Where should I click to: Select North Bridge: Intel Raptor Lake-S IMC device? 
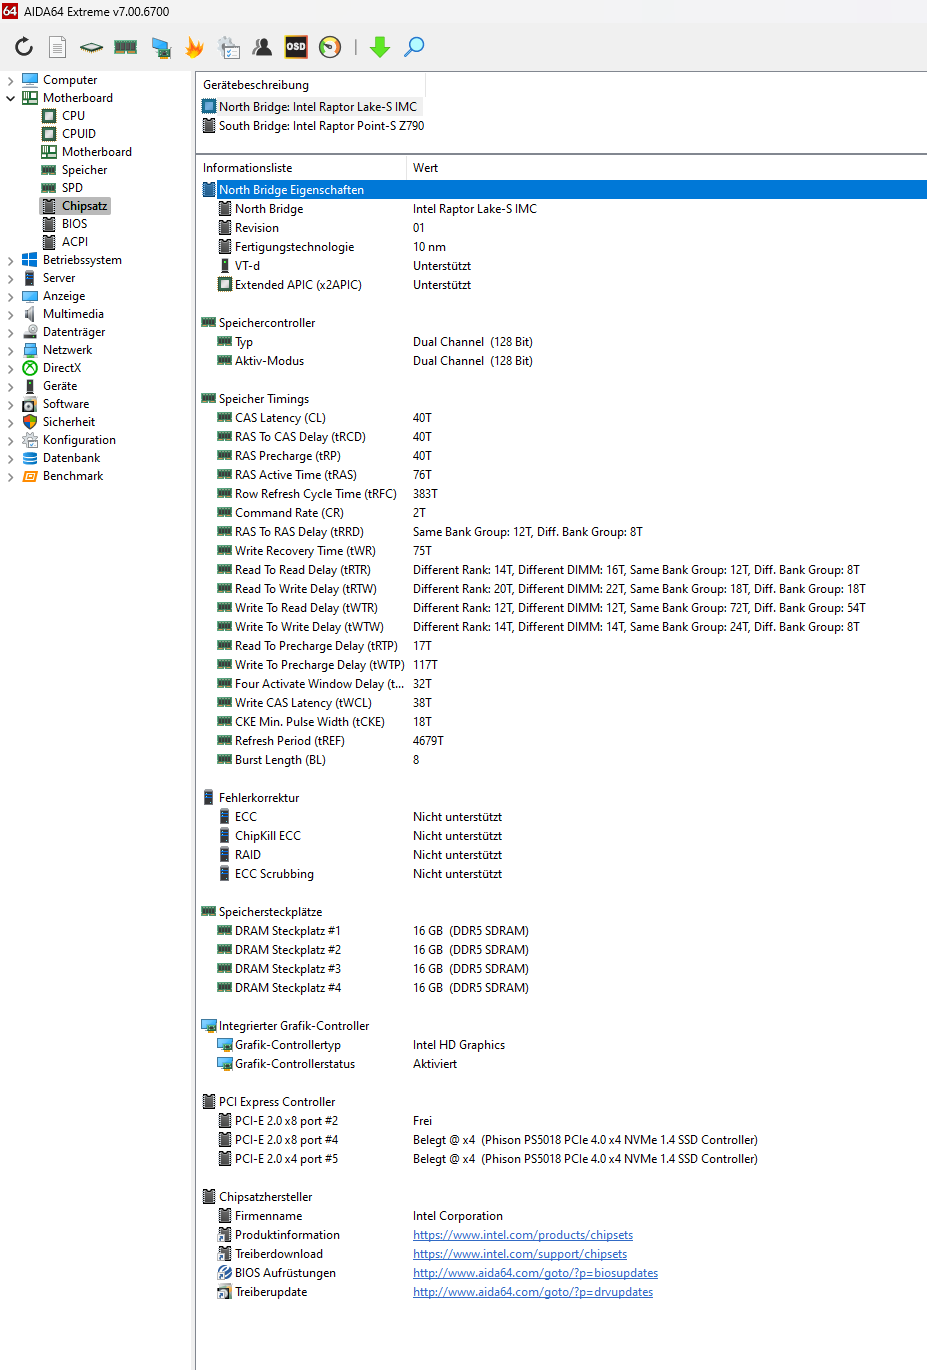[310, 107]
